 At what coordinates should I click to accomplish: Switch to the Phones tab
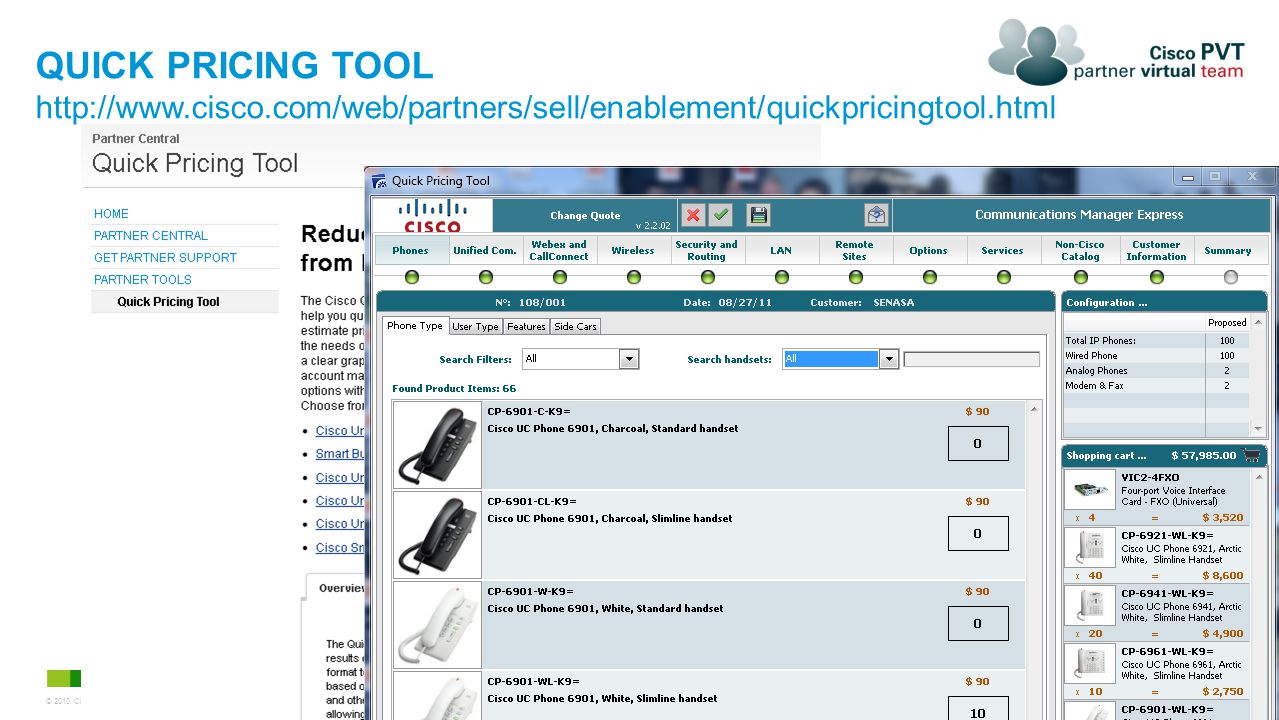click(410, 250)
